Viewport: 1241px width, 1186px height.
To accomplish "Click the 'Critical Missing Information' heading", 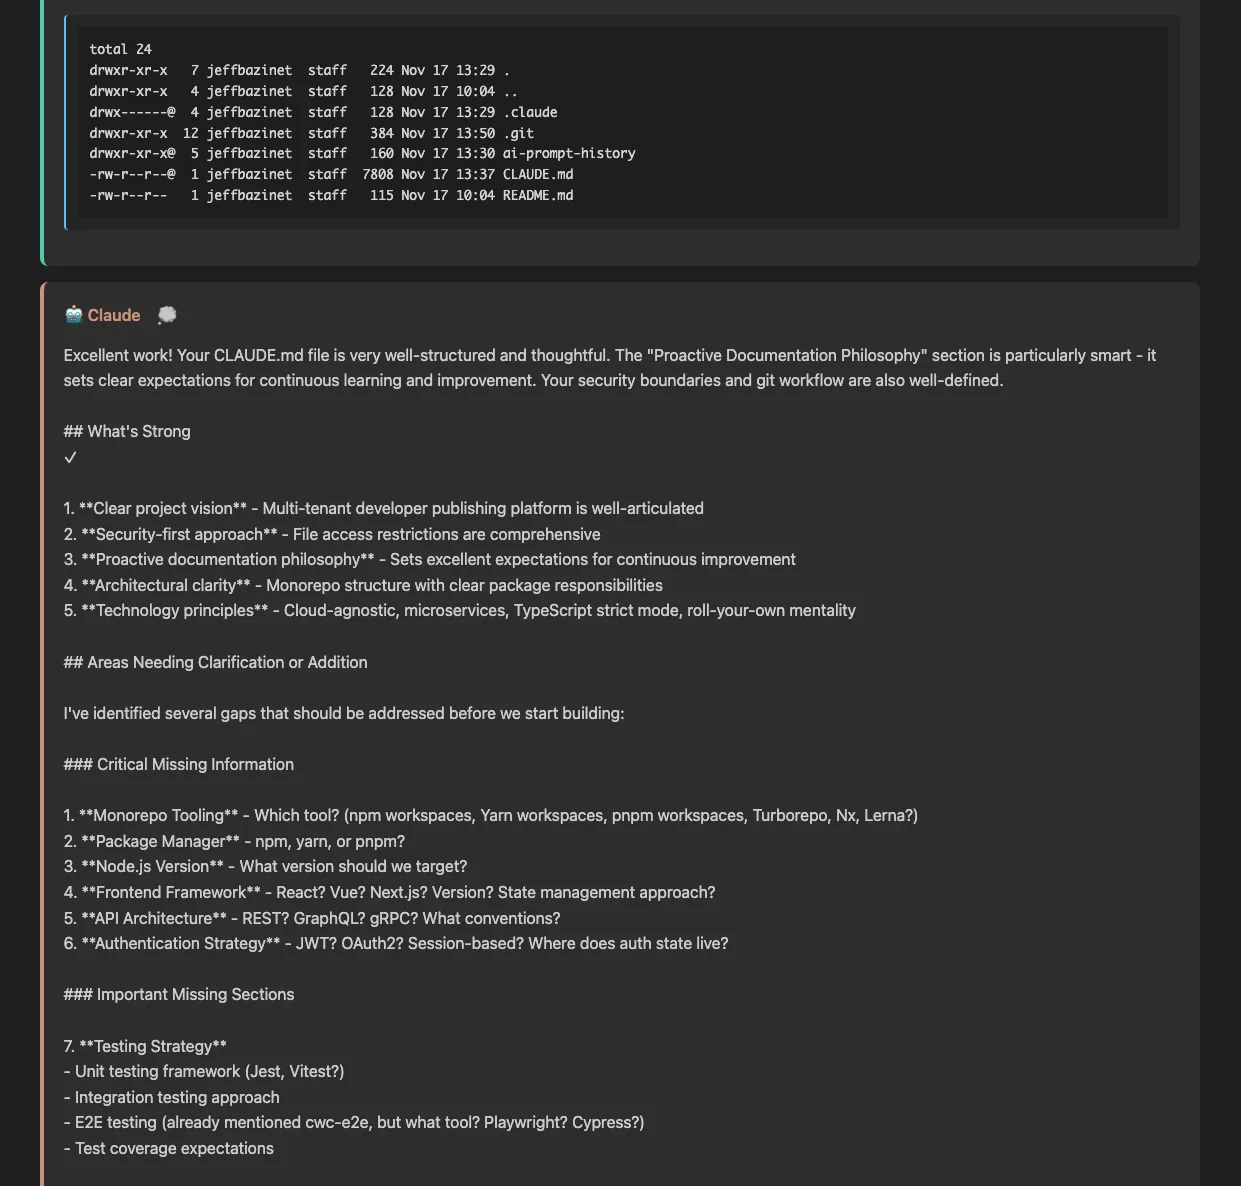I will [179, 764].
